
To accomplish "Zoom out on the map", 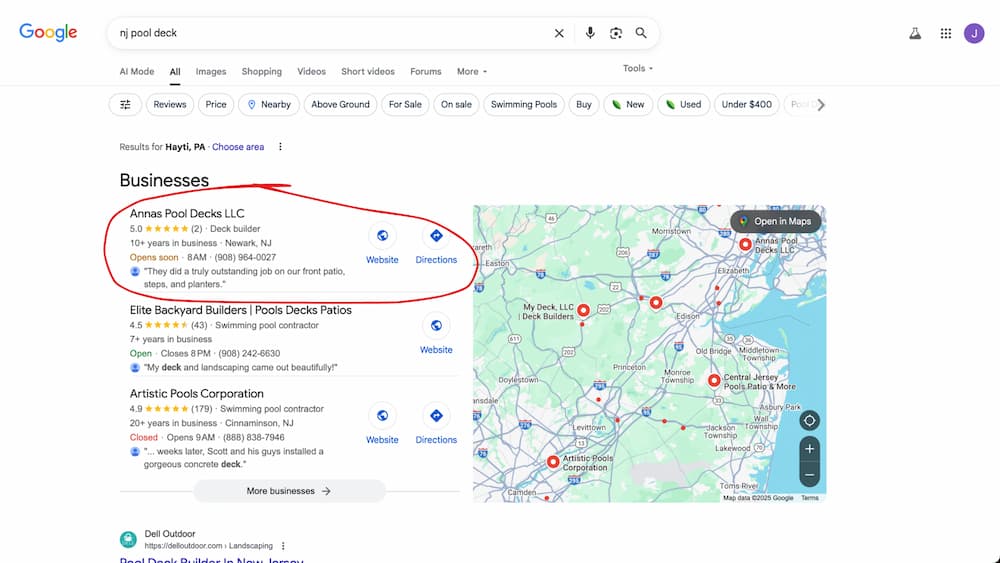I will click(809, 475).
